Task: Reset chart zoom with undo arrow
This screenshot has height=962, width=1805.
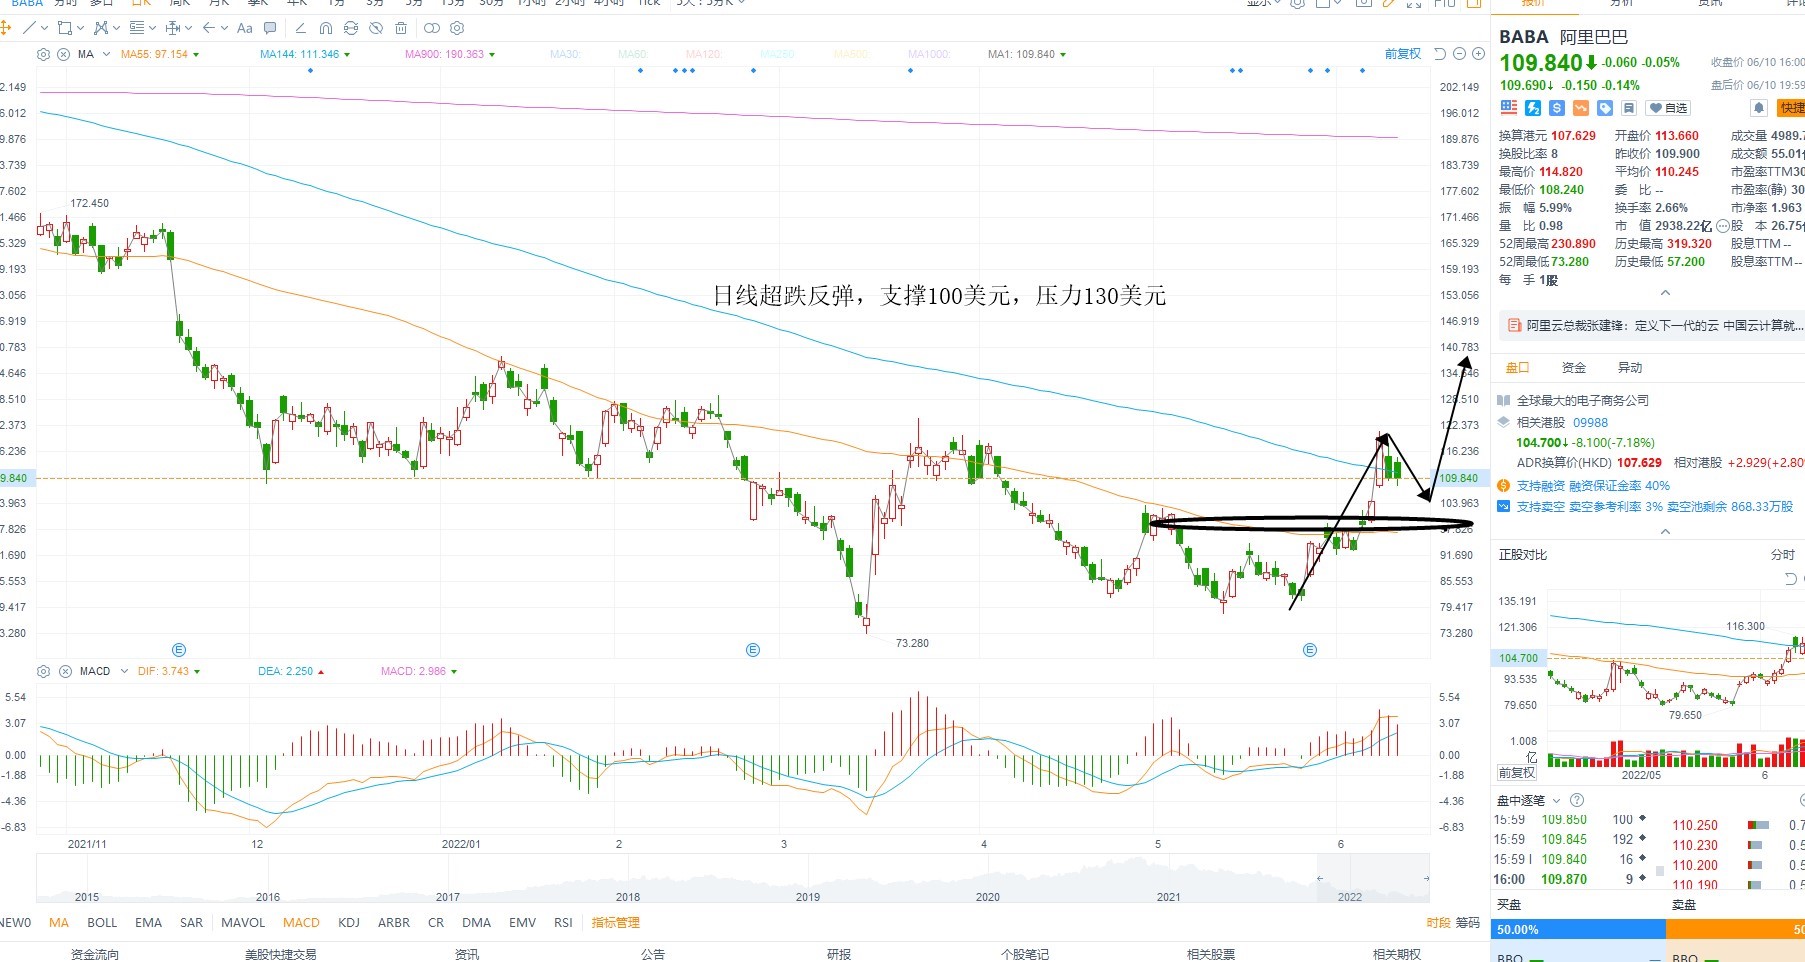Action: point(1440,54)
